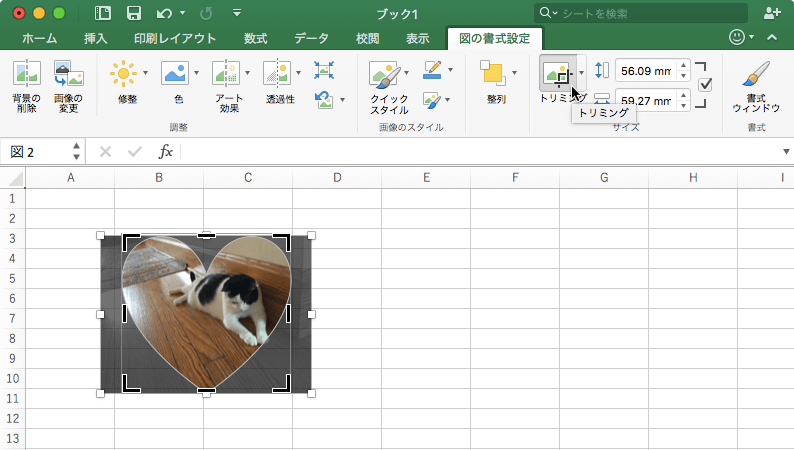Expand the Corrections (修整) dropdown arrow
This screenshot has height=450, width=794.
(x=146, y=73)
